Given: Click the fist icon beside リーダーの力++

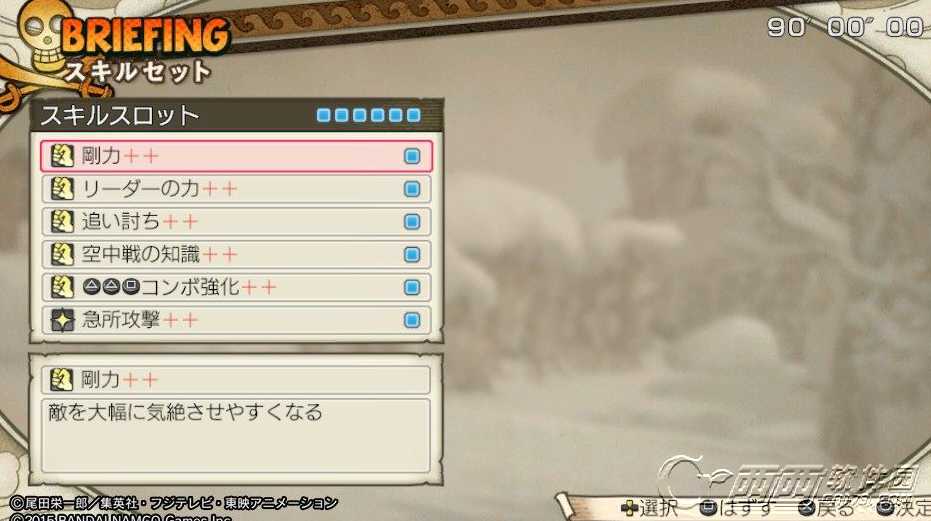Looking at the screenshot, I should (62, 189).
